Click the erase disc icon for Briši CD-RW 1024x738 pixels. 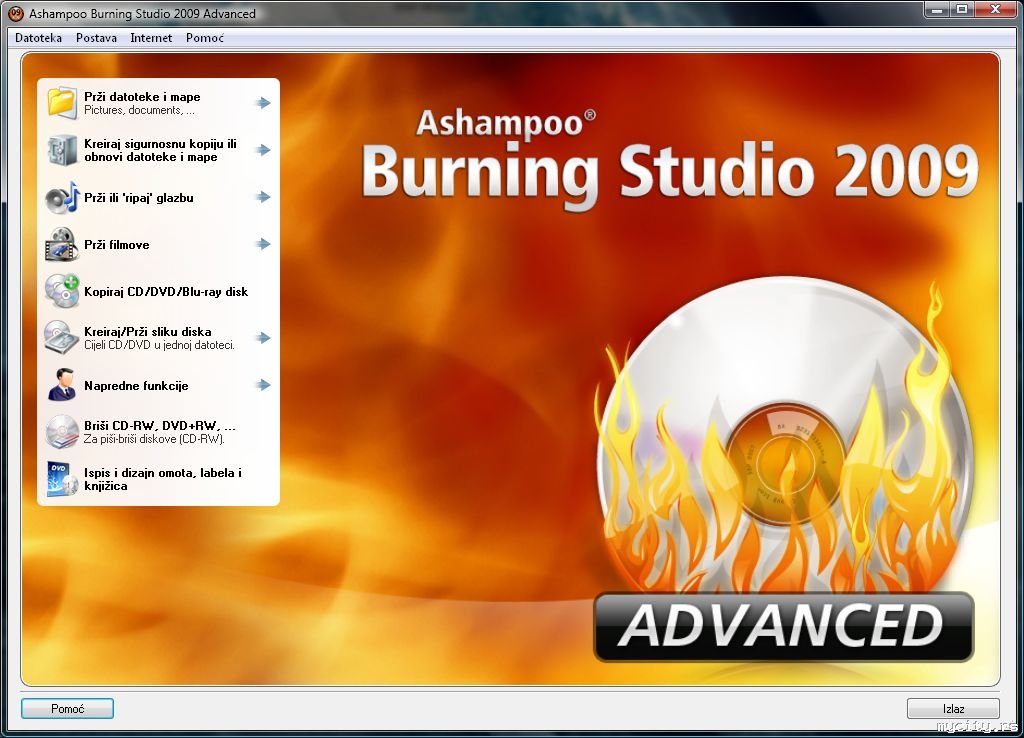pyautogui.click(x=62, y=432)
